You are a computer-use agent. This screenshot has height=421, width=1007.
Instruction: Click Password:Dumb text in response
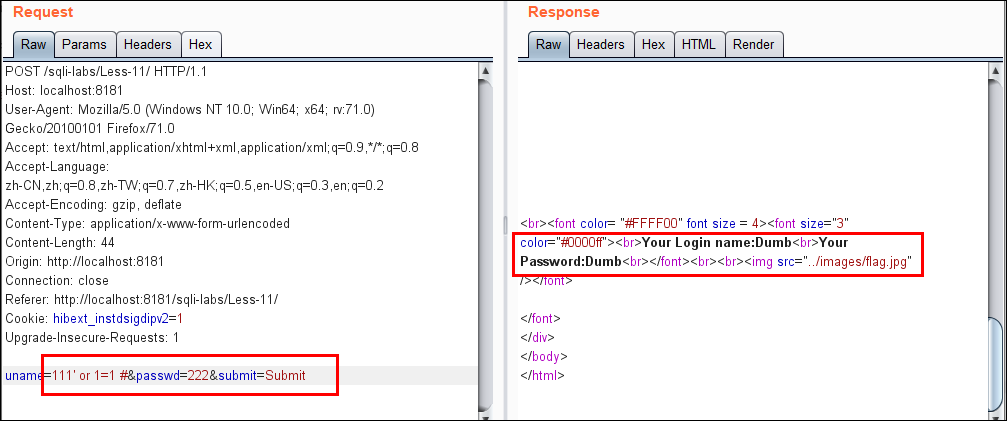pos(571,262)
